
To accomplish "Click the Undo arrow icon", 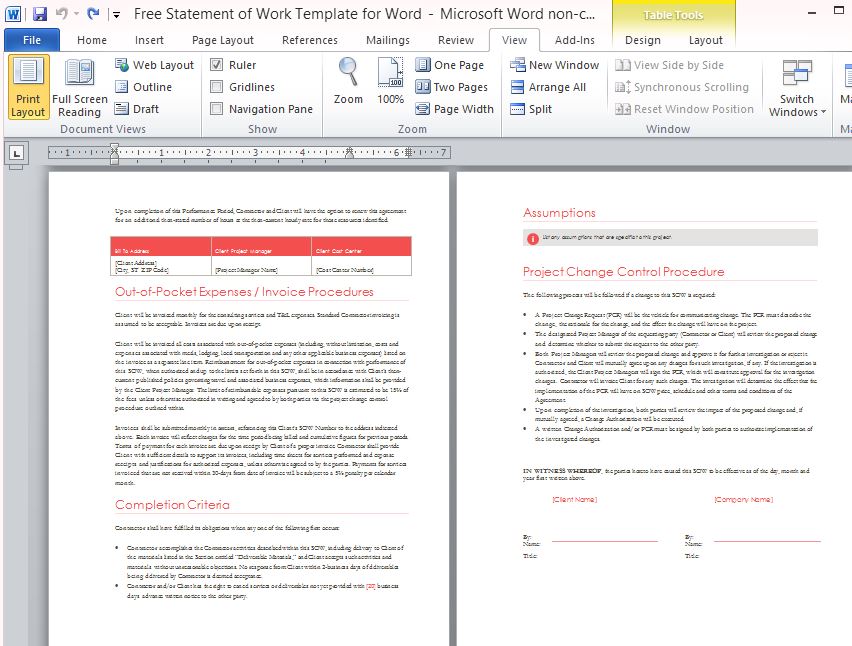I will [x=62, y=15].
